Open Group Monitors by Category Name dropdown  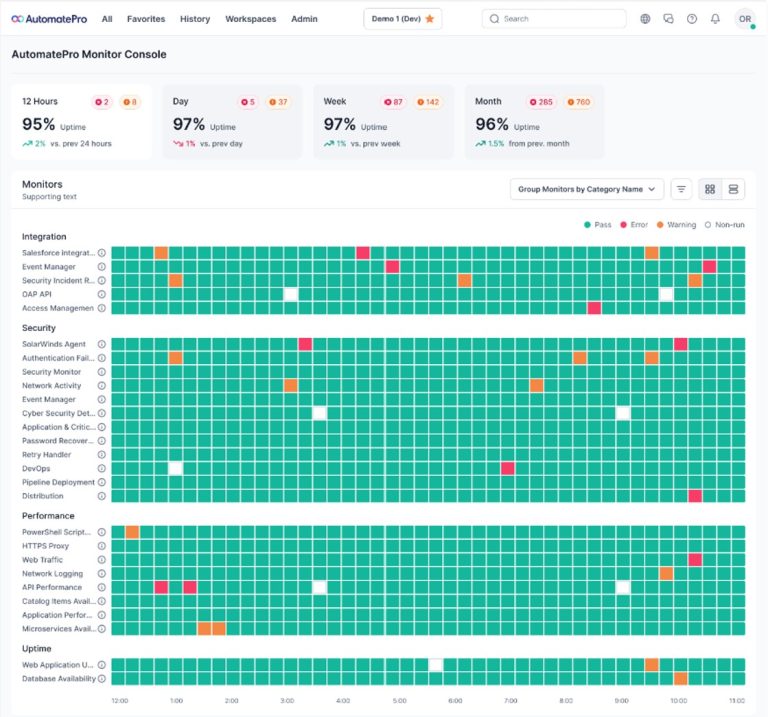(586, 189)
